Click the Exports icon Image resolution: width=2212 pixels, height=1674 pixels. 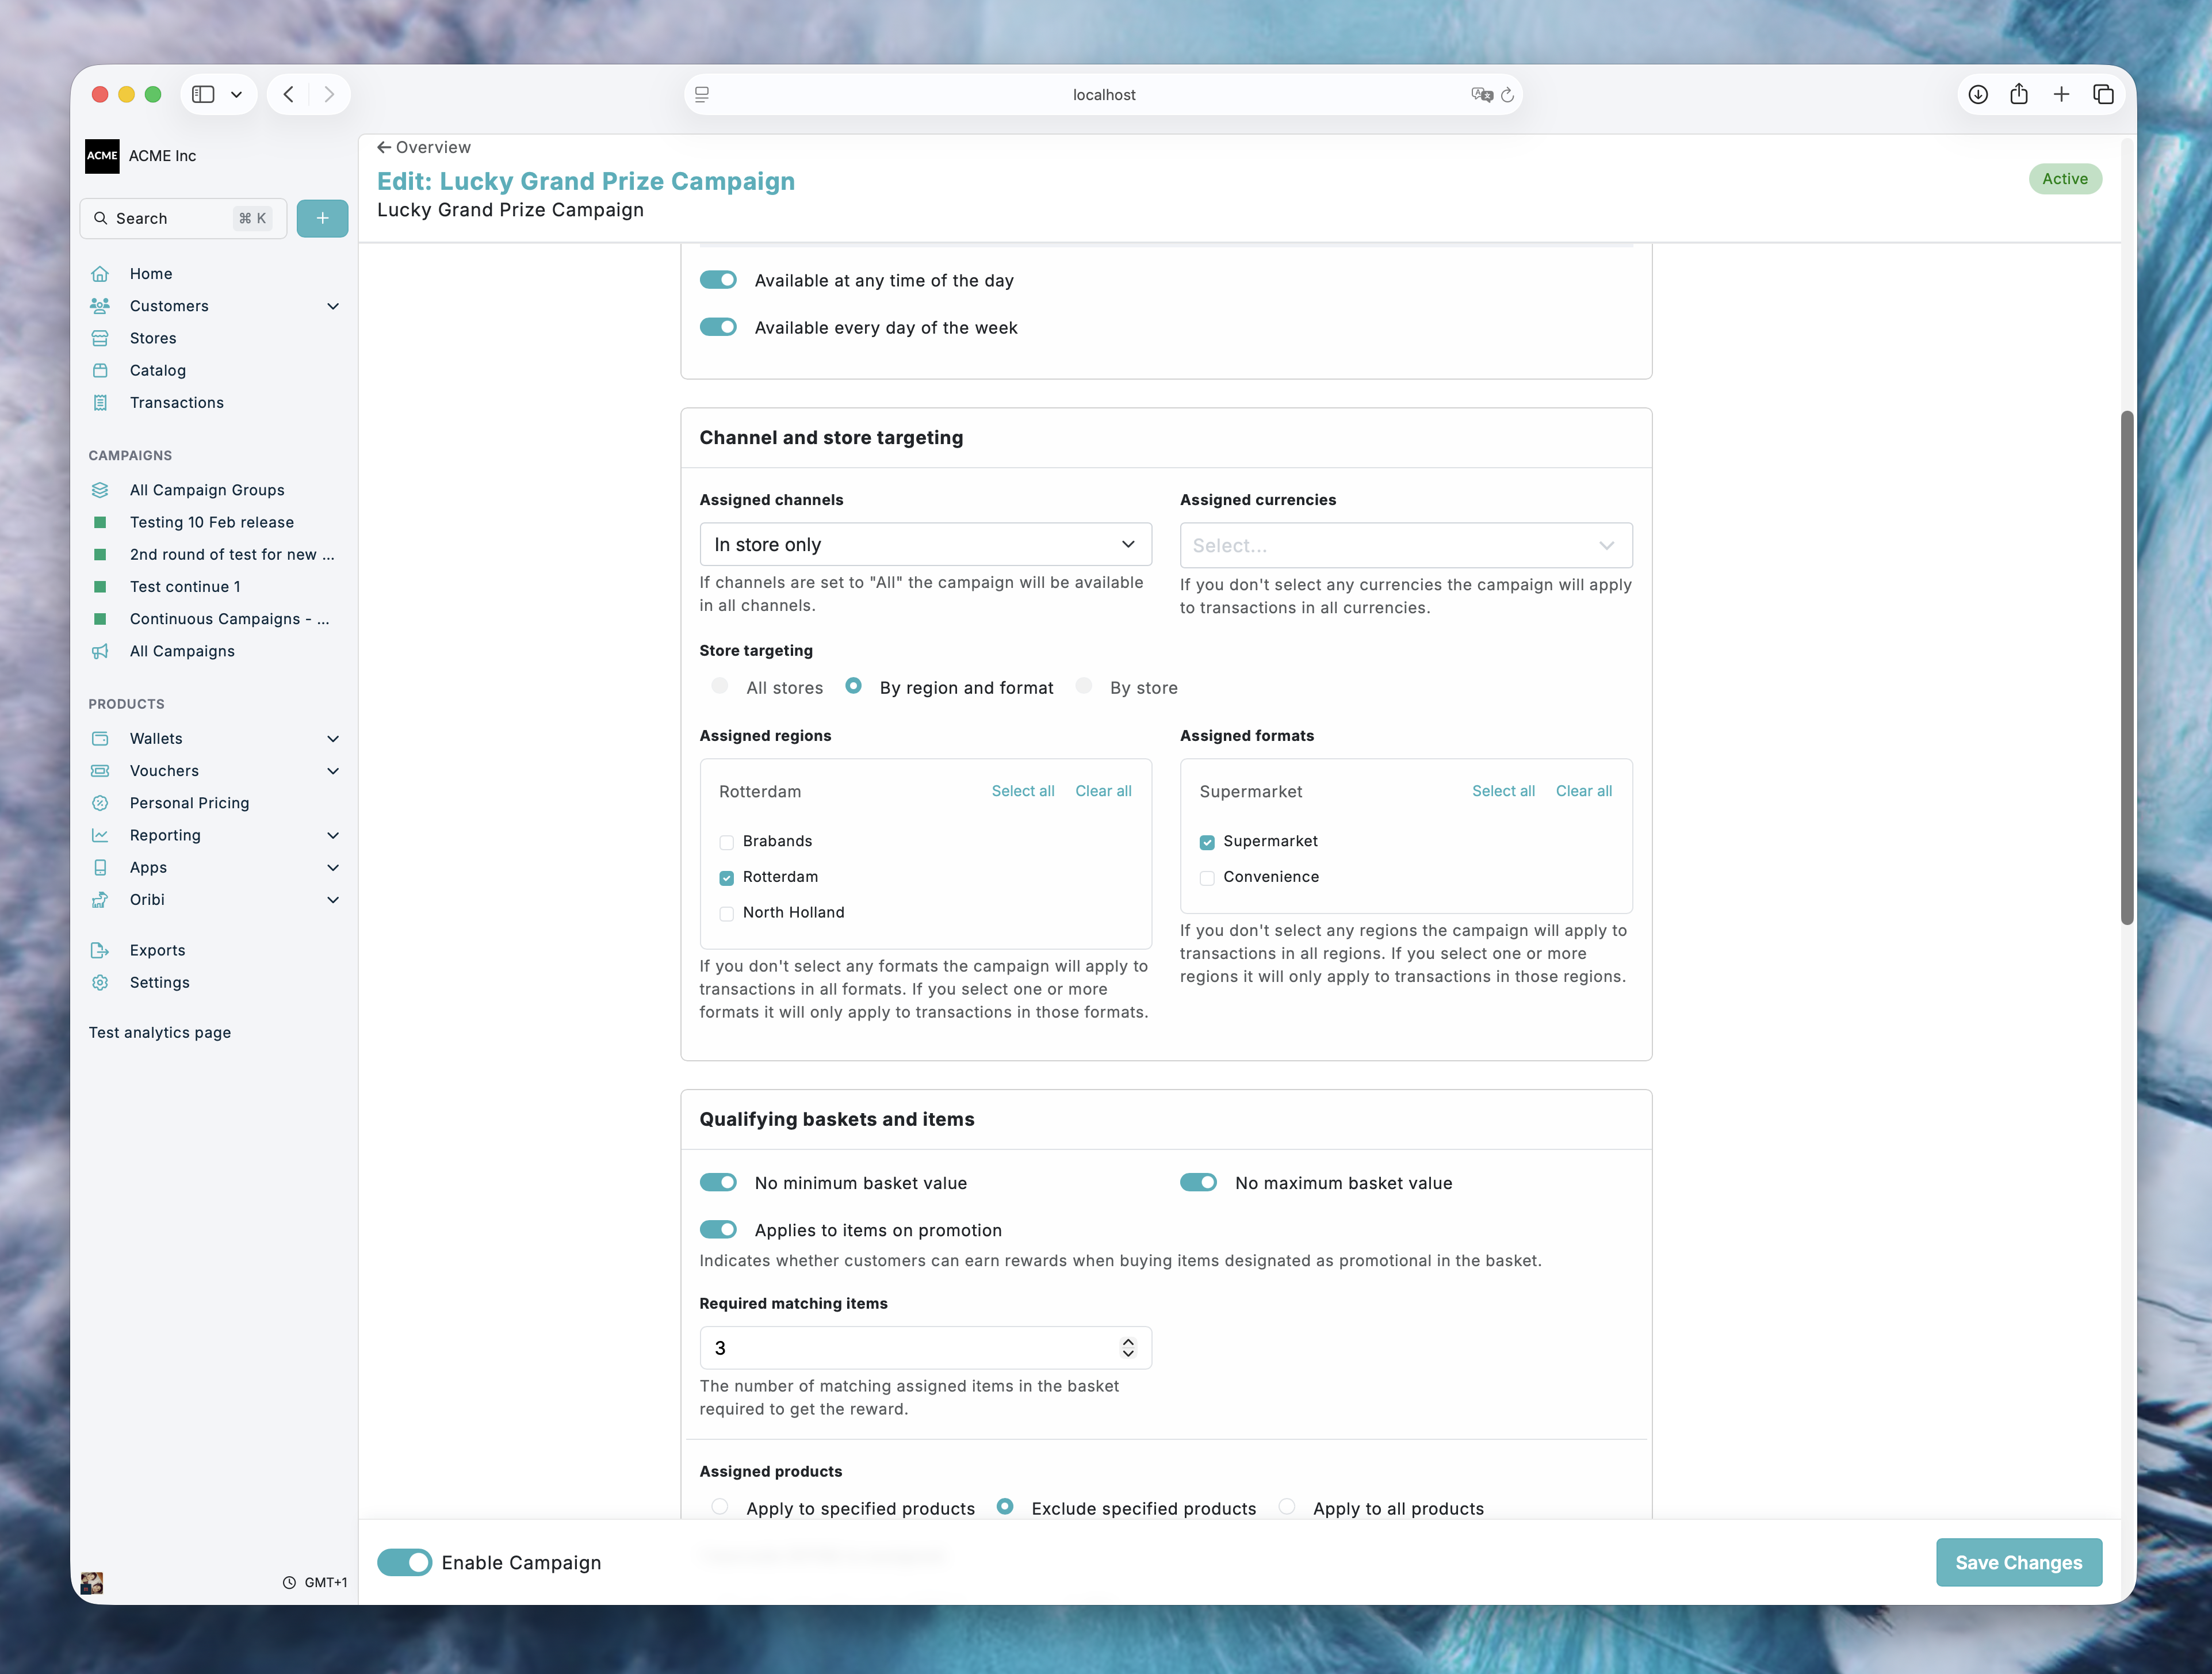coord(100,950)
